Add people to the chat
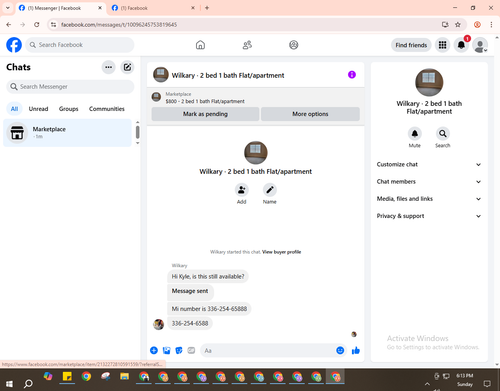Viewport: 500px width, 391px height. (x=242, y=190)
